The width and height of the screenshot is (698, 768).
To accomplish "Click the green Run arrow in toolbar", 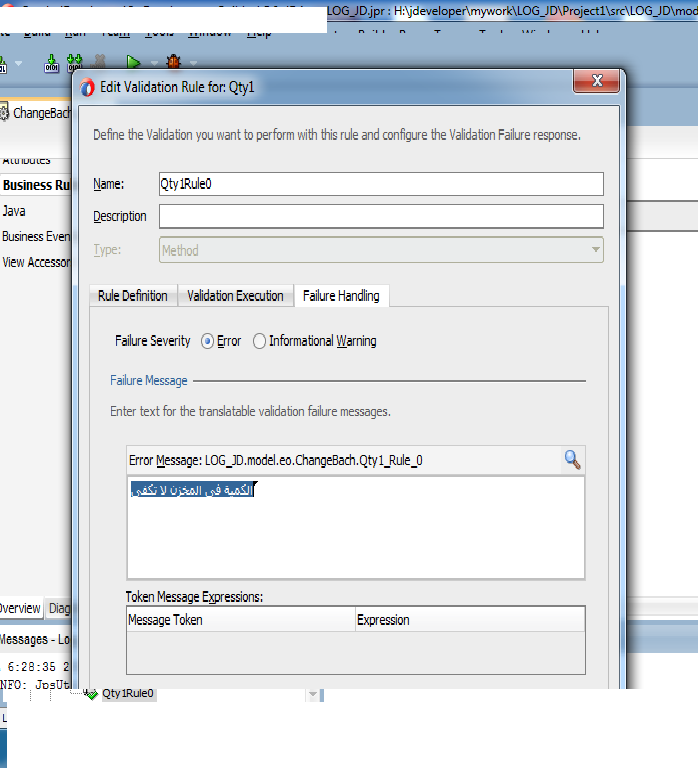I will 133,63.
